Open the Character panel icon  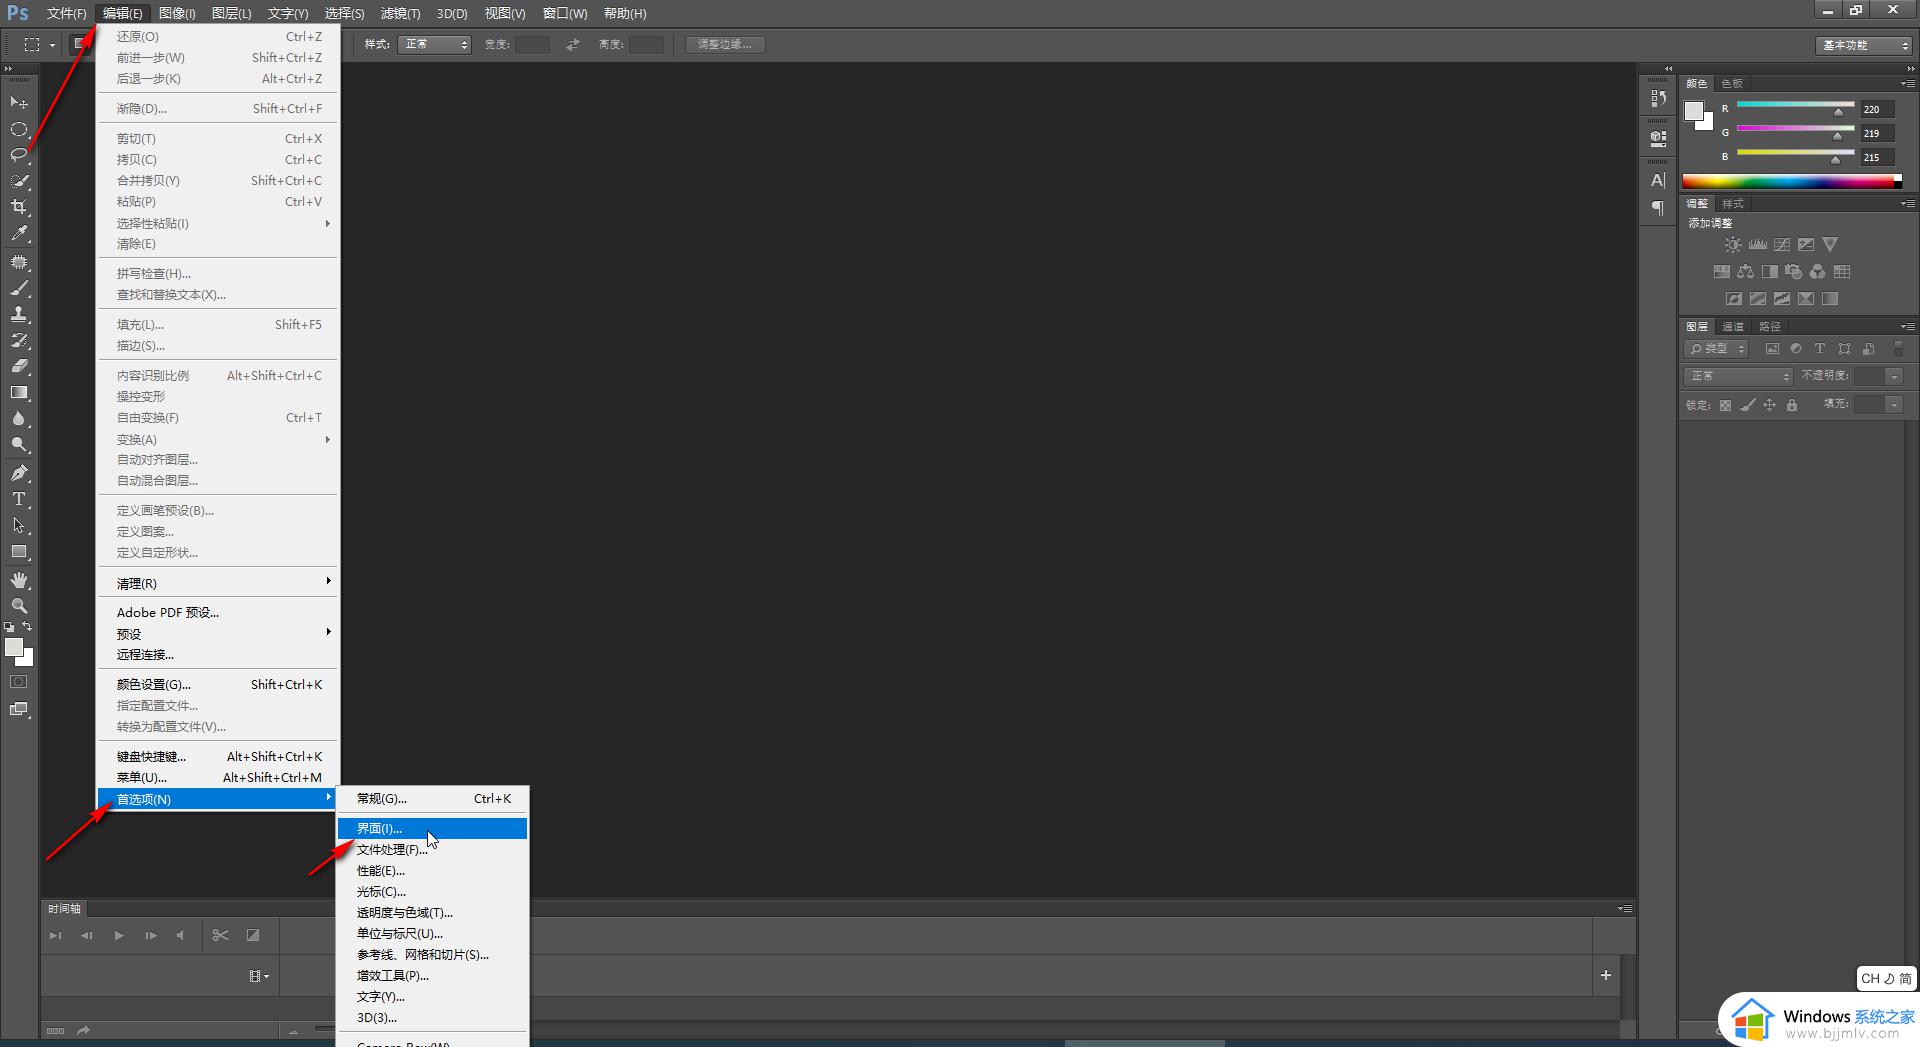point(1658,180)
